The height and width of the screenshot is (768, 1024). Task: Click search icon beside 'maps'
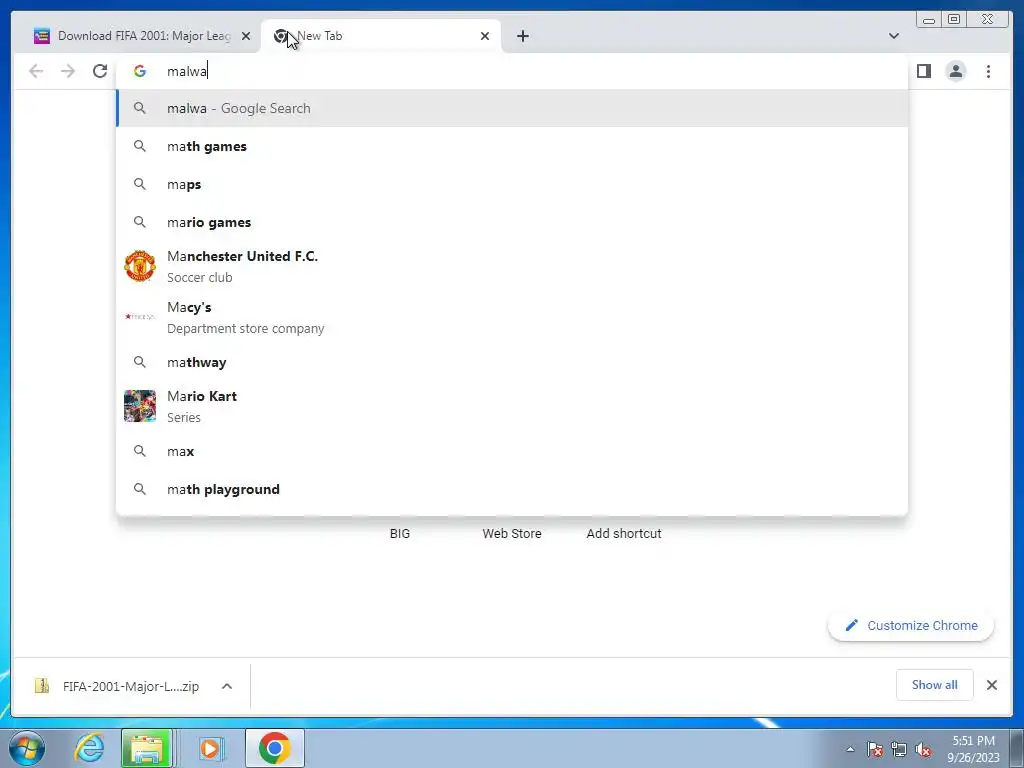140,184
